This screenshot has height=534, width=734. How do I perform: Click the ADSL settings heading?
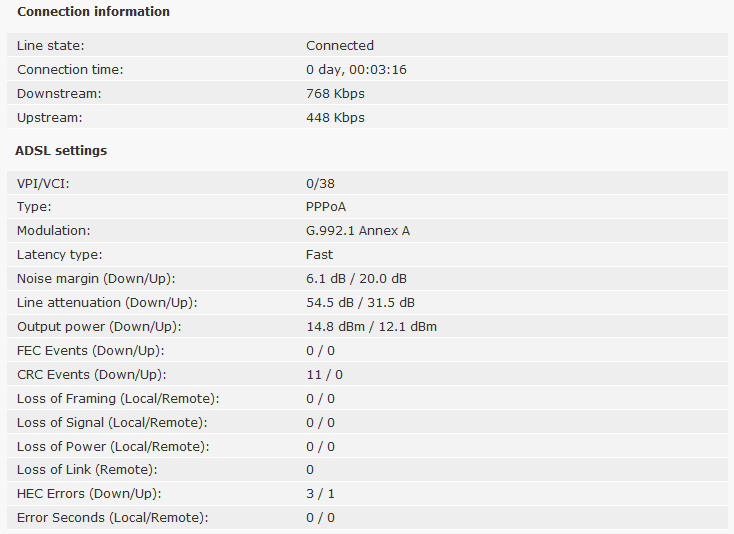pos(61,151)
